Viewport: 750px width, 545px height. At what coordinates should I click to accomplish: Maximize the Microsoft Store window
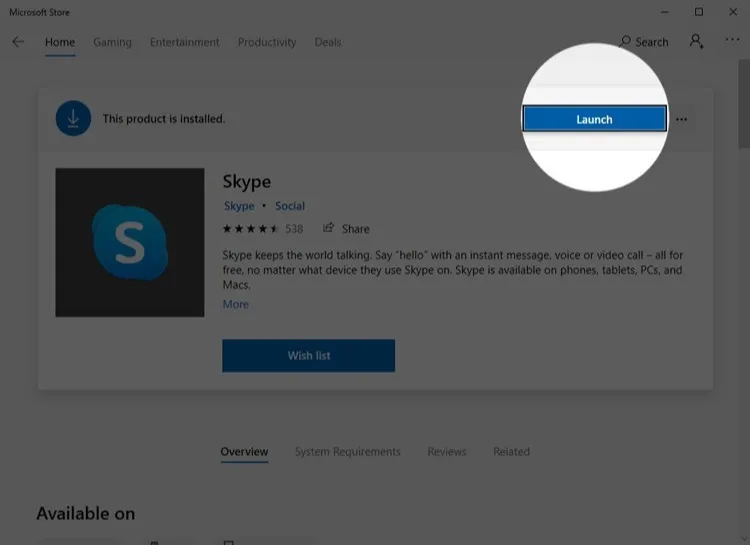699,12
